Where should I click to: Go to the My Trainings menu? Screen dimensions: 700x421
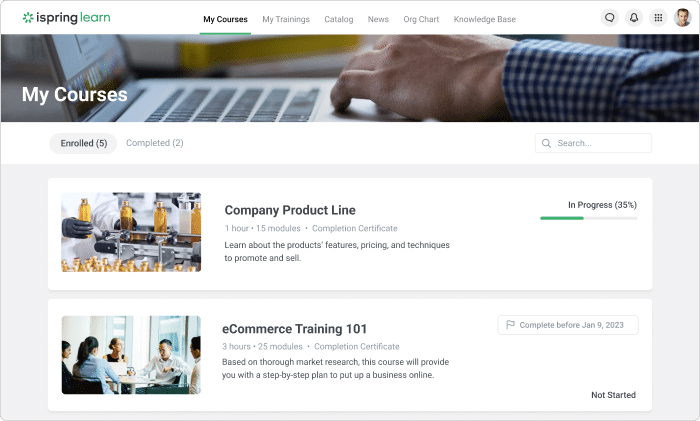tap(286, 19)
